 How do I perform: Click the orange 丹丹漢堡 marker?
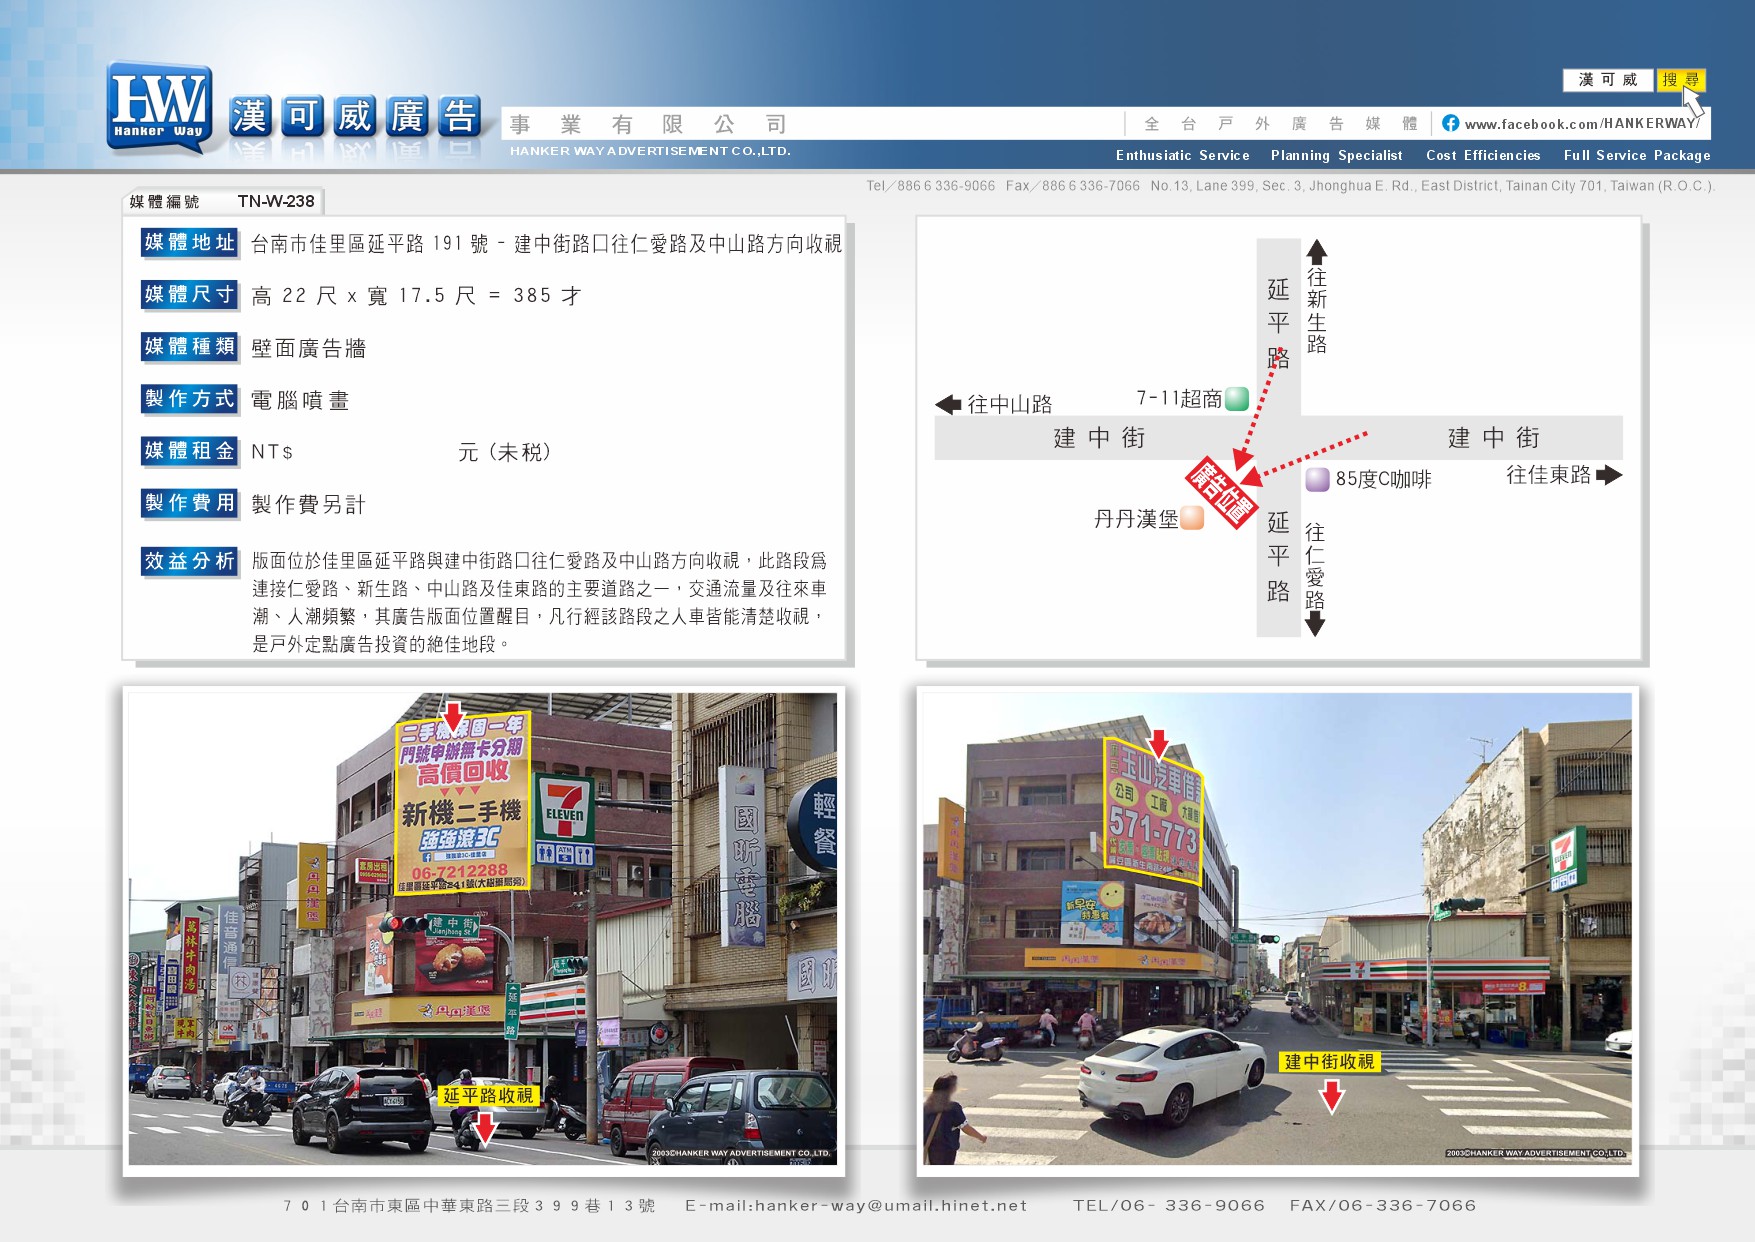pyautogui.click(x=1192, y=518)
